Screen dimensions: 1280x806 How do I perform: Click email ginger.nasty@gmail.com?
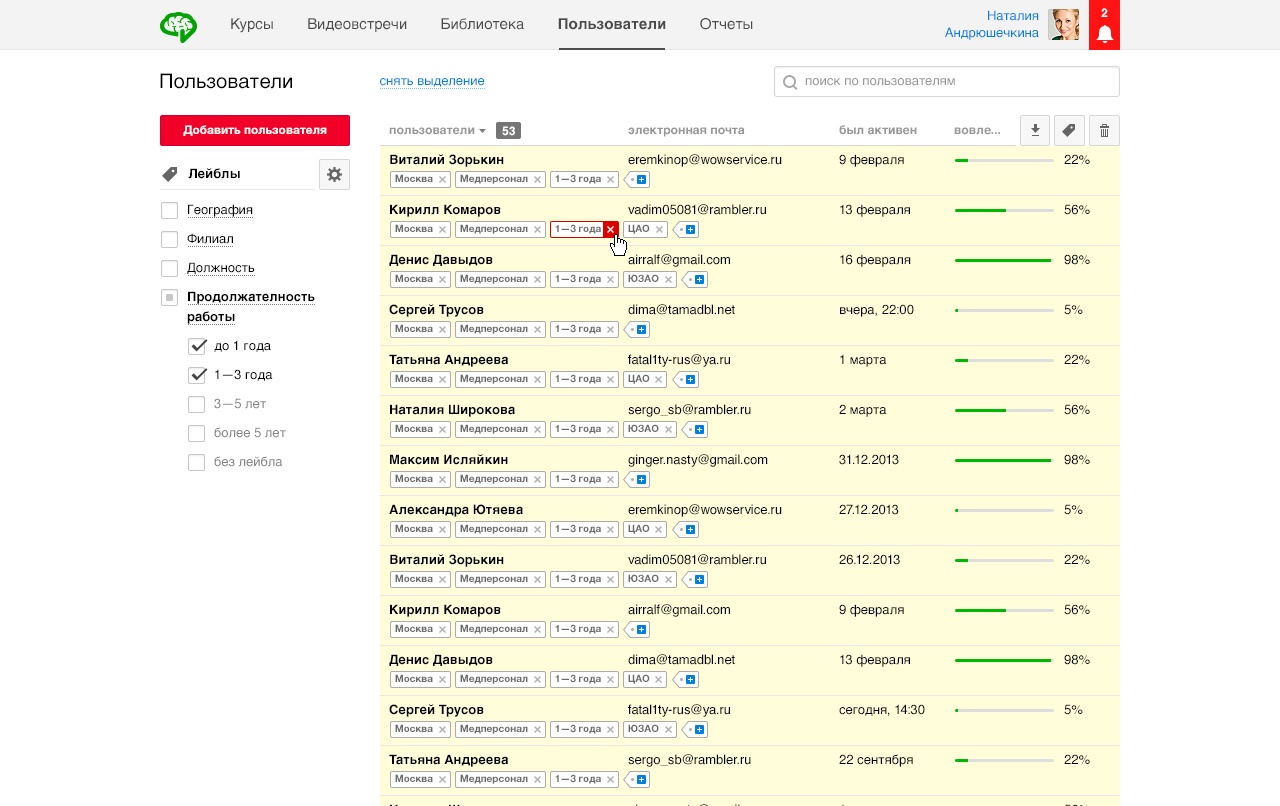coord(698,460)
